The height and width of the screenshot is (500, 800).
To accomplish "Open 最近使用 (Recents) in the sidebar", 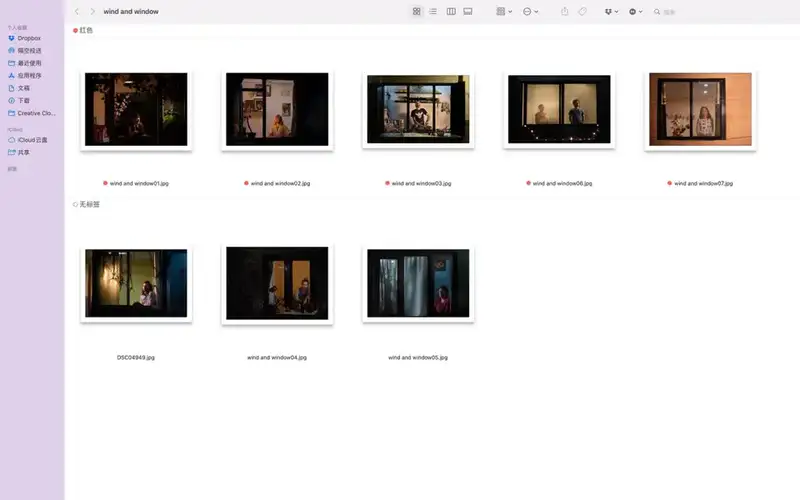I will [32, 63].
